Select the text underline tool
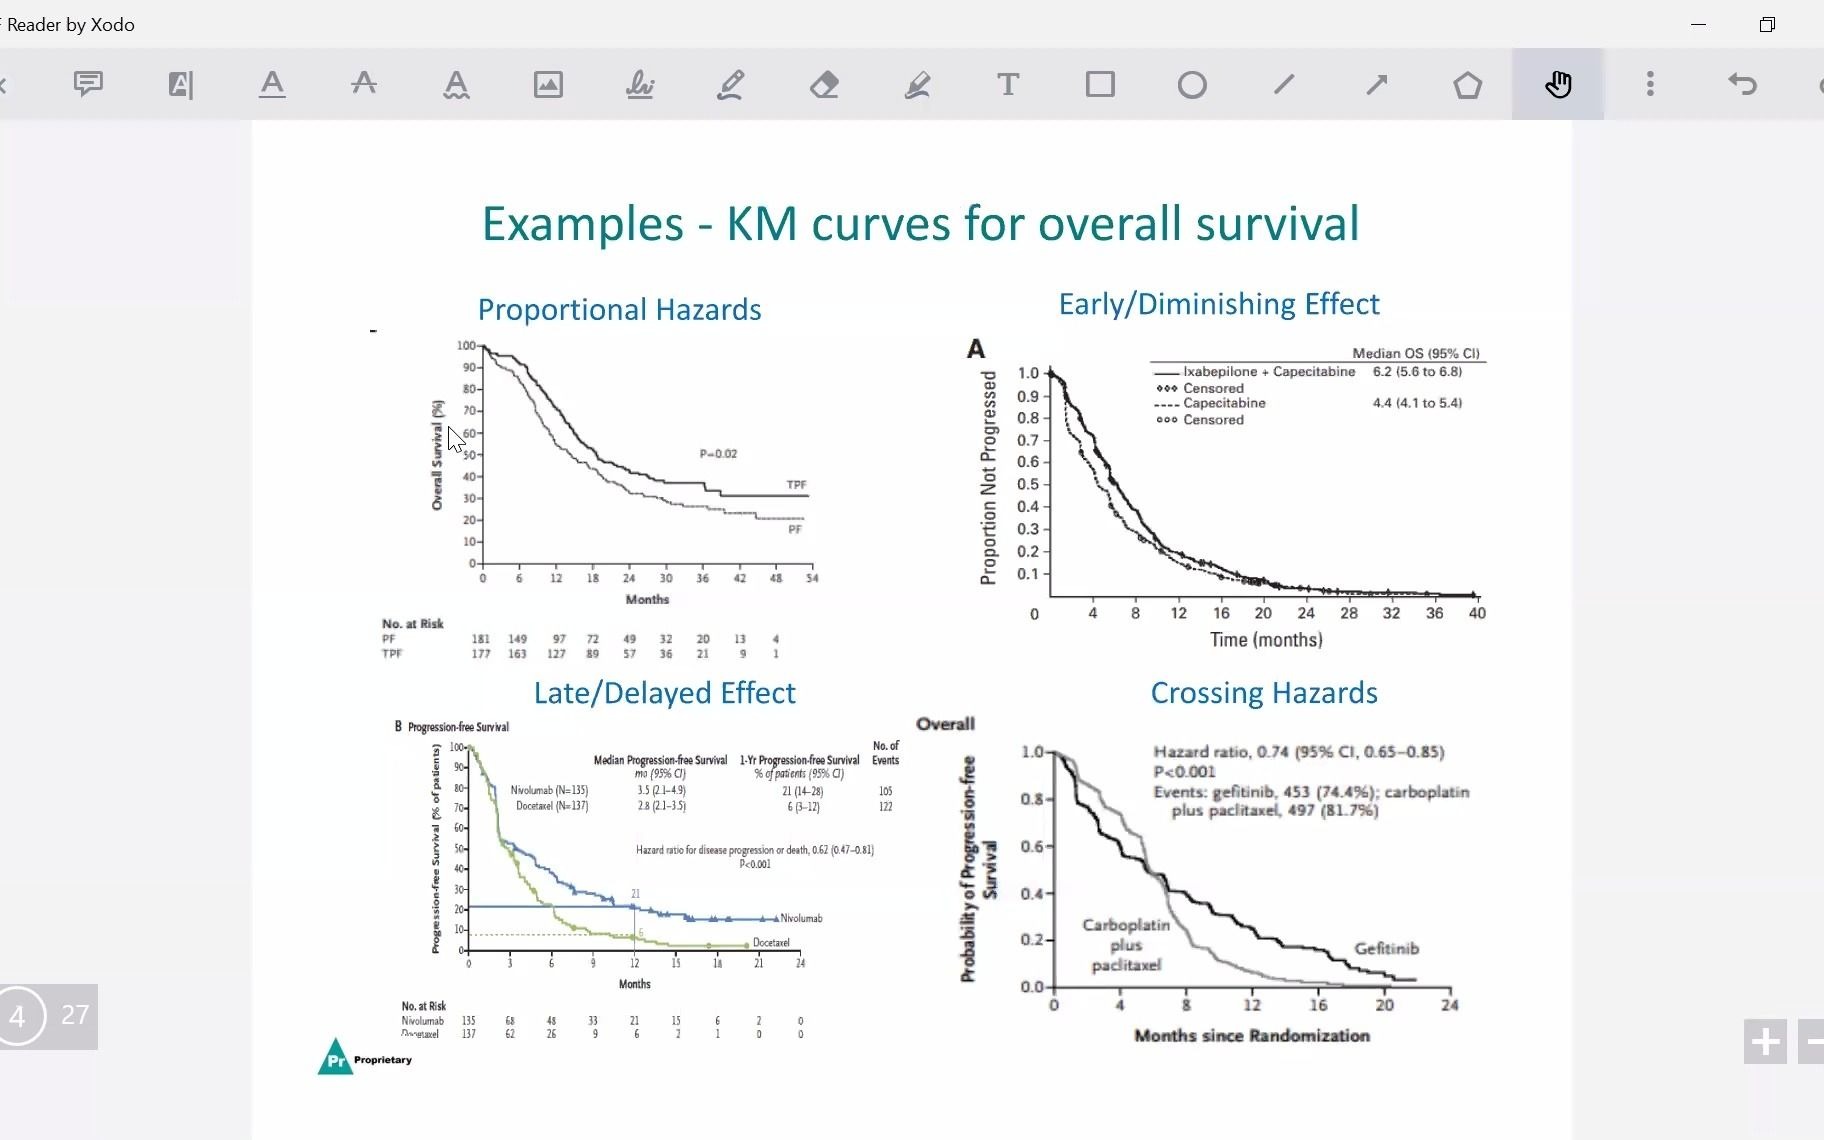 click(272, 84)
